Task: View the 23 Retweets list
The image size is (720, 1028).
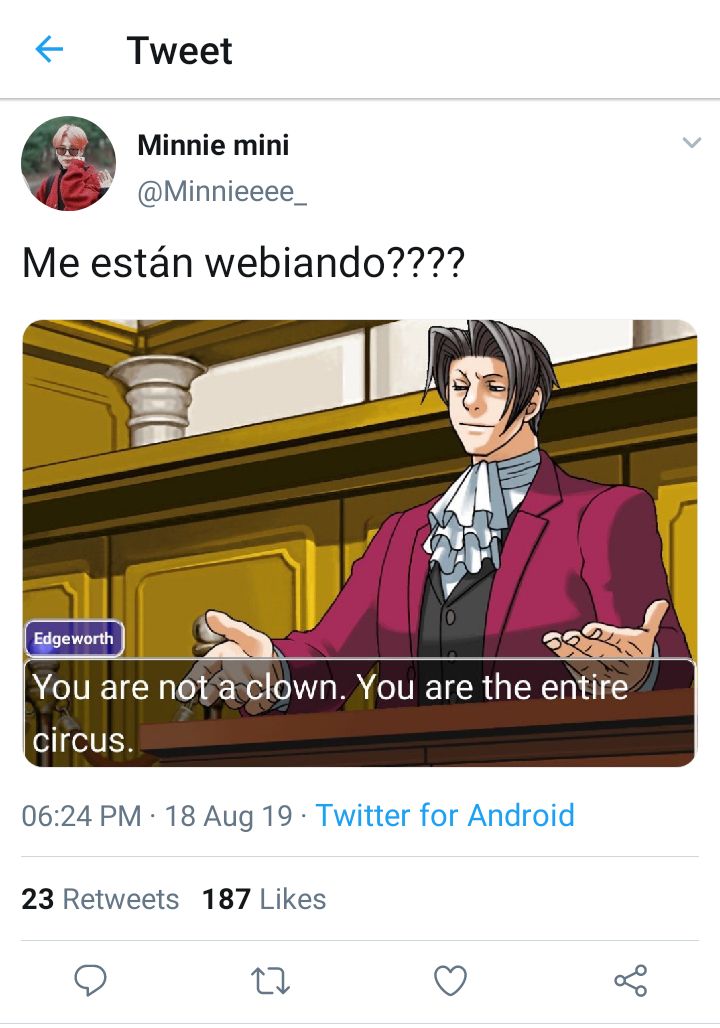Action: [x=100, y=899]
